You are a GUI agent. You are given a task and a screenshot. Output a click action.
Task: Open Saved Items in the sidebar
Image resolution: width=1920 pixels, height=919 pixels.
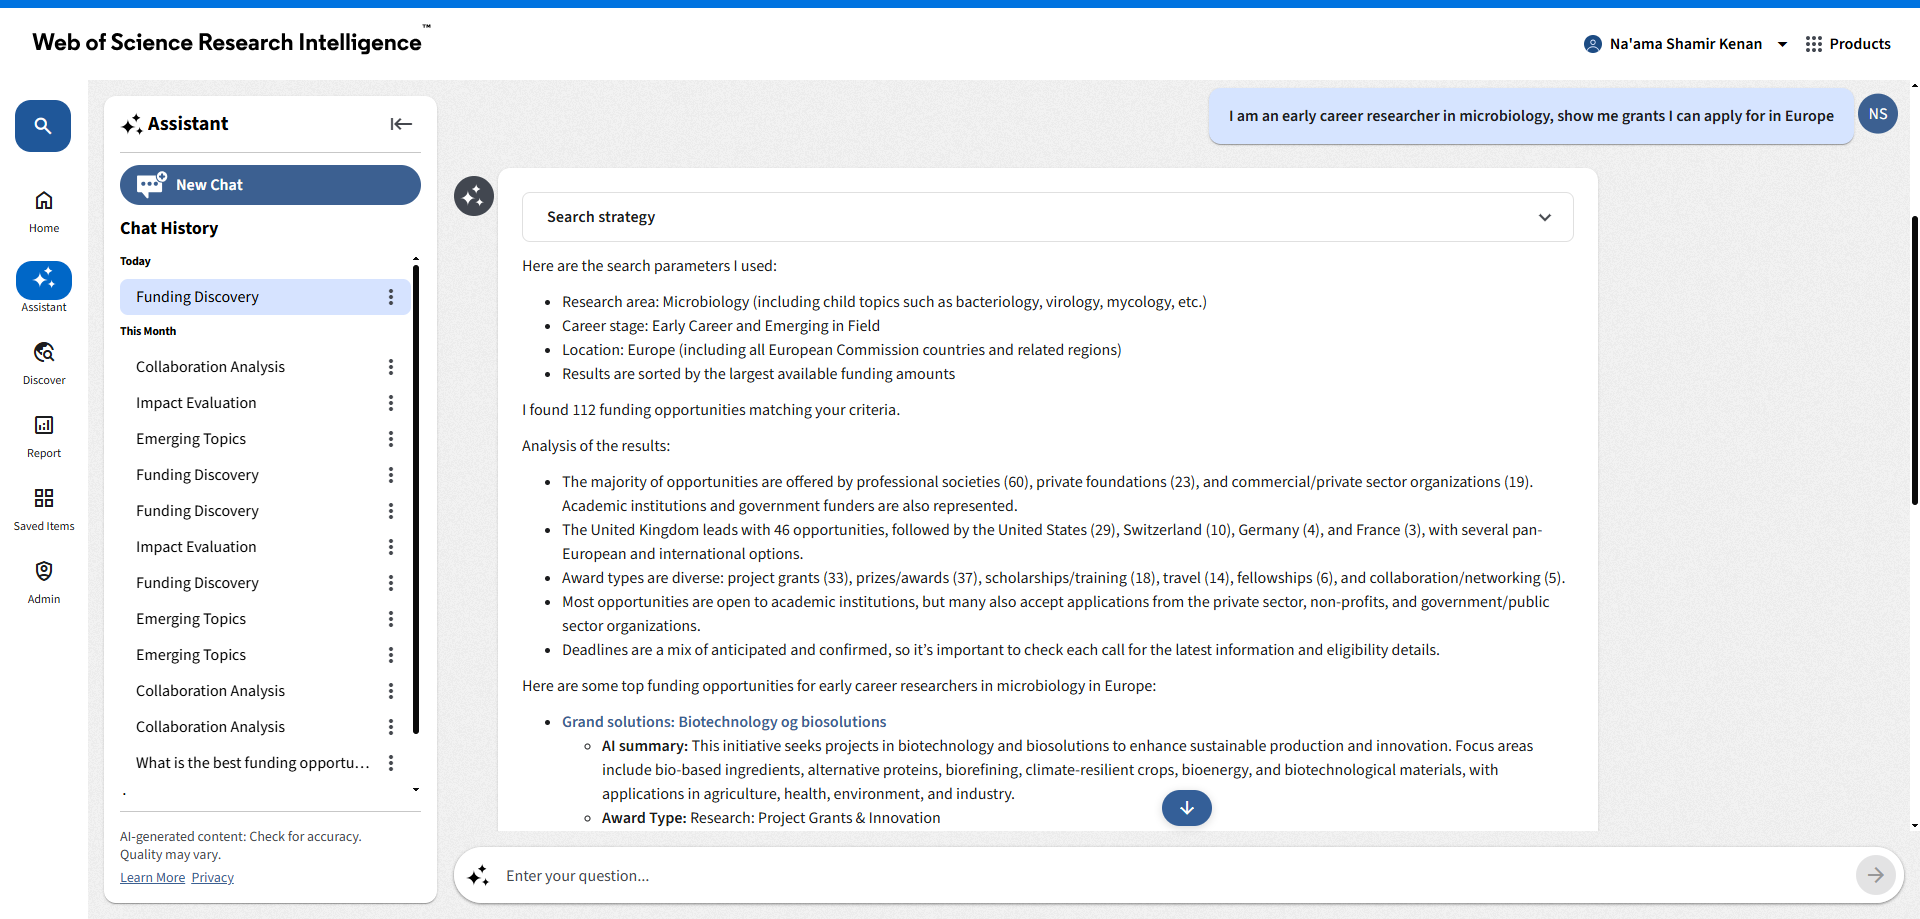click(44, 510)
